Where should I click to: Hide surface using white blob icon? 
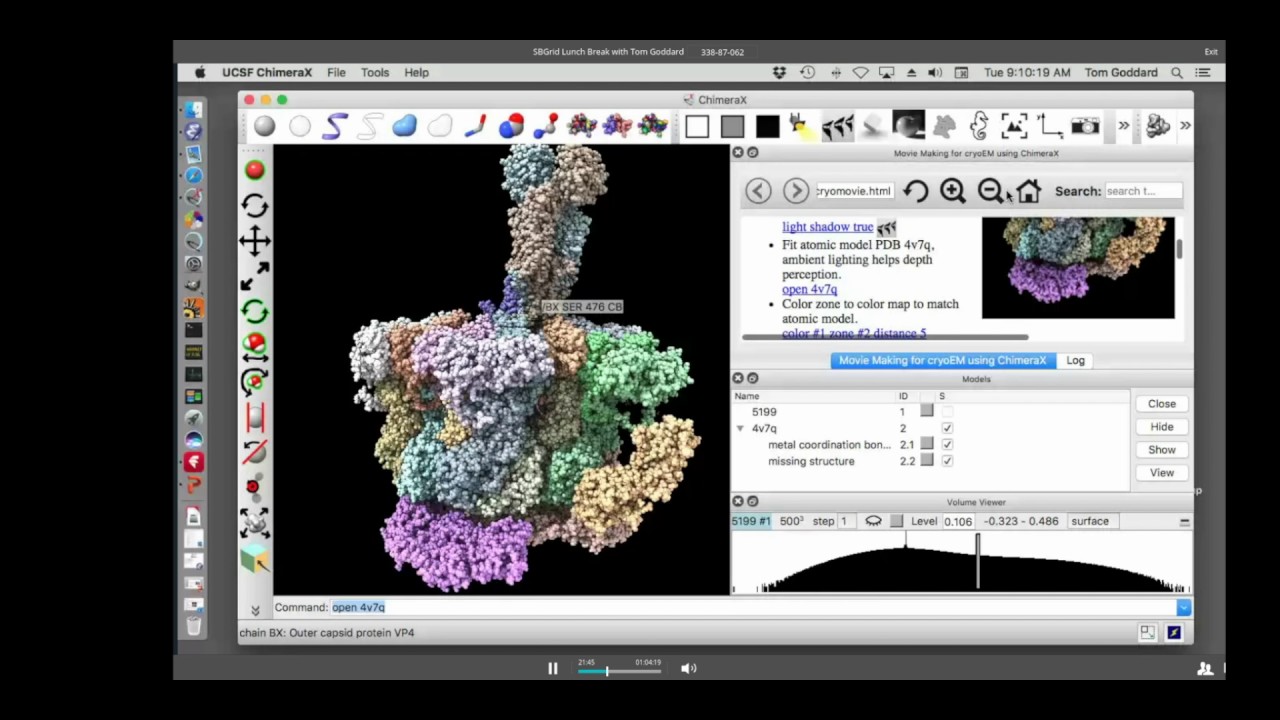point(440,126)
